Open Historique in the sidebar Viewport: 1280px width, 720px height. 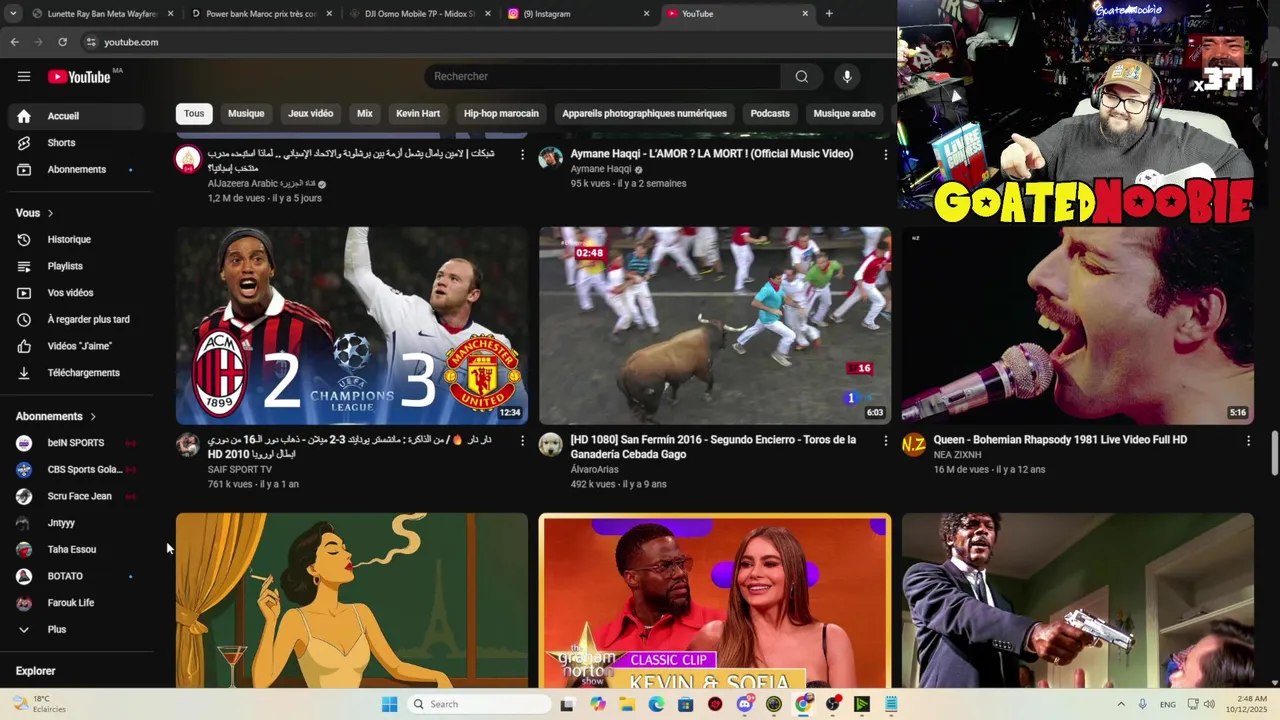coord(76,239)
